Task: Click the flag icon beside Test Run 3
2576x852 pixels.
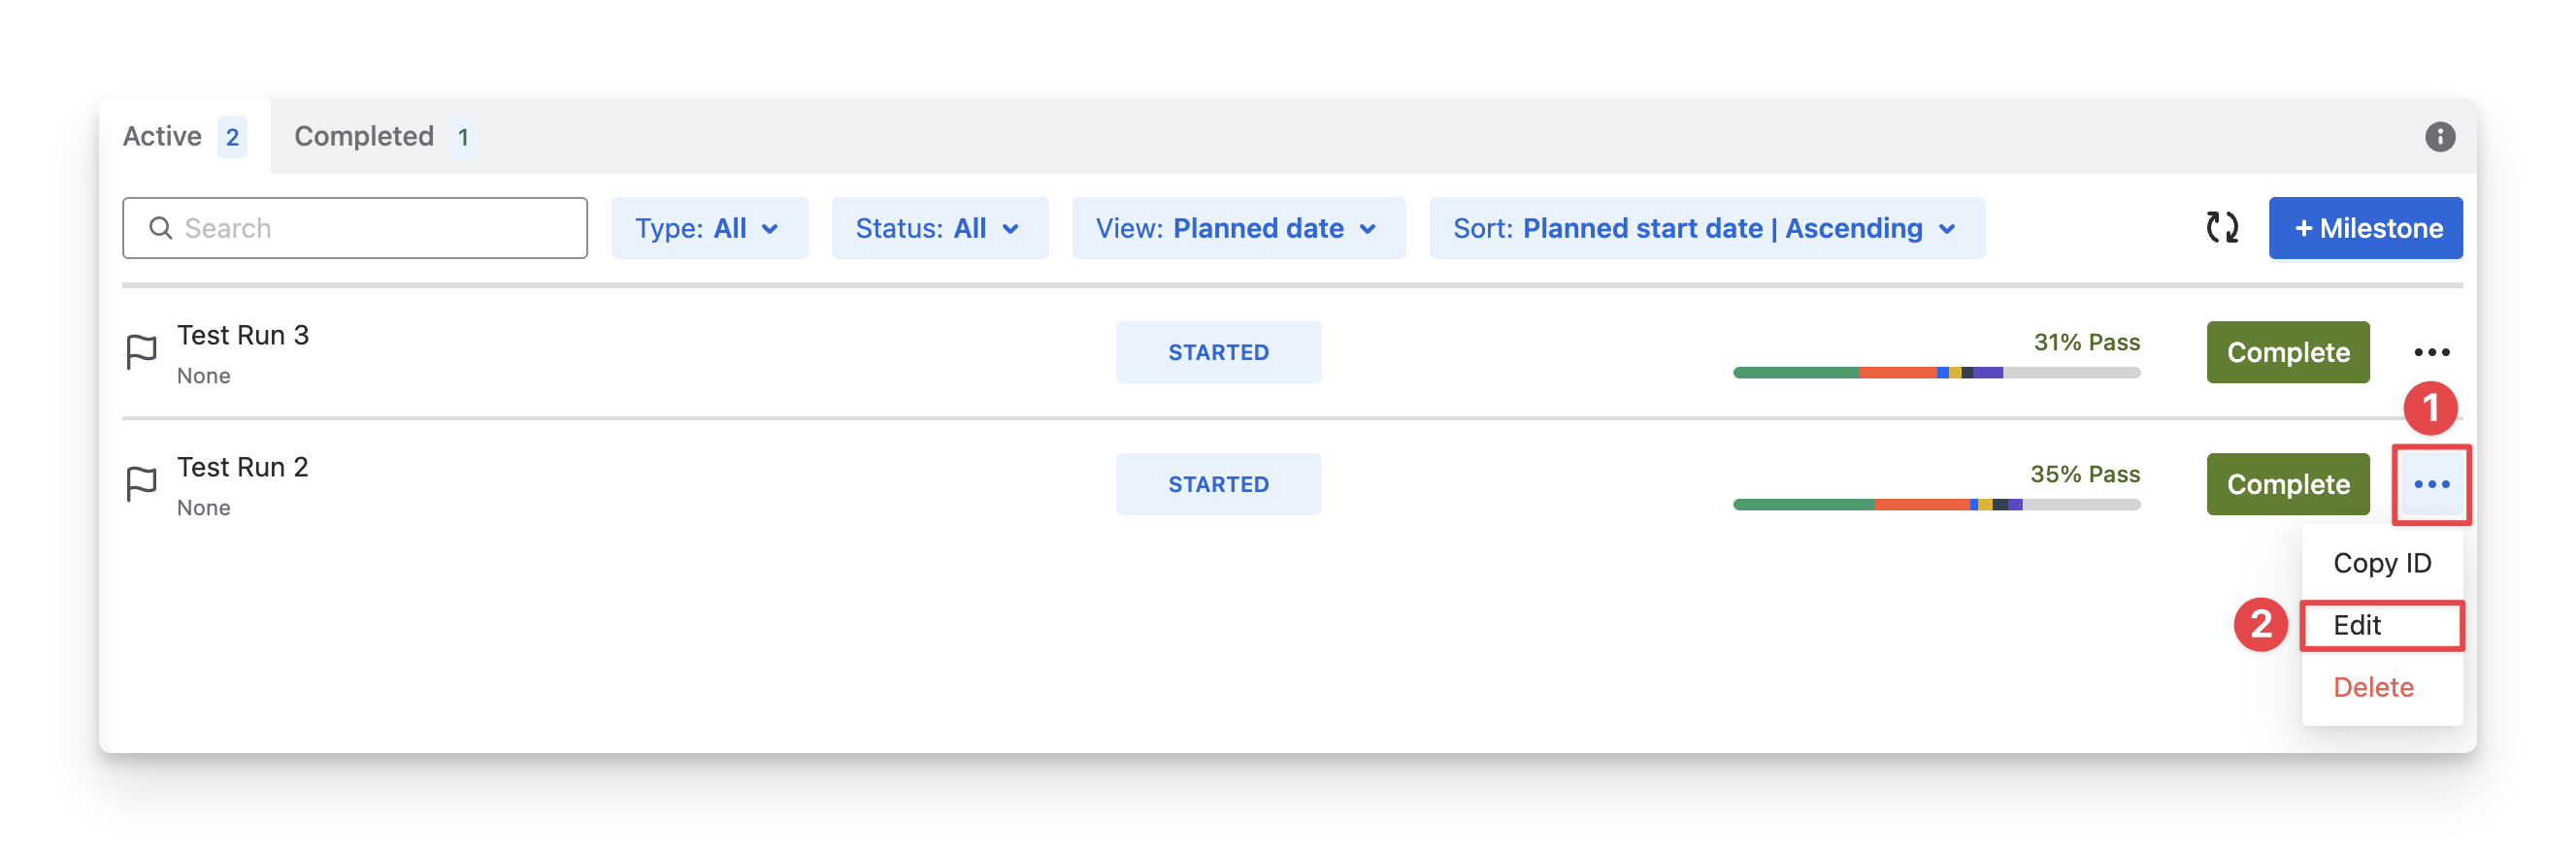Action: [141, 352]
